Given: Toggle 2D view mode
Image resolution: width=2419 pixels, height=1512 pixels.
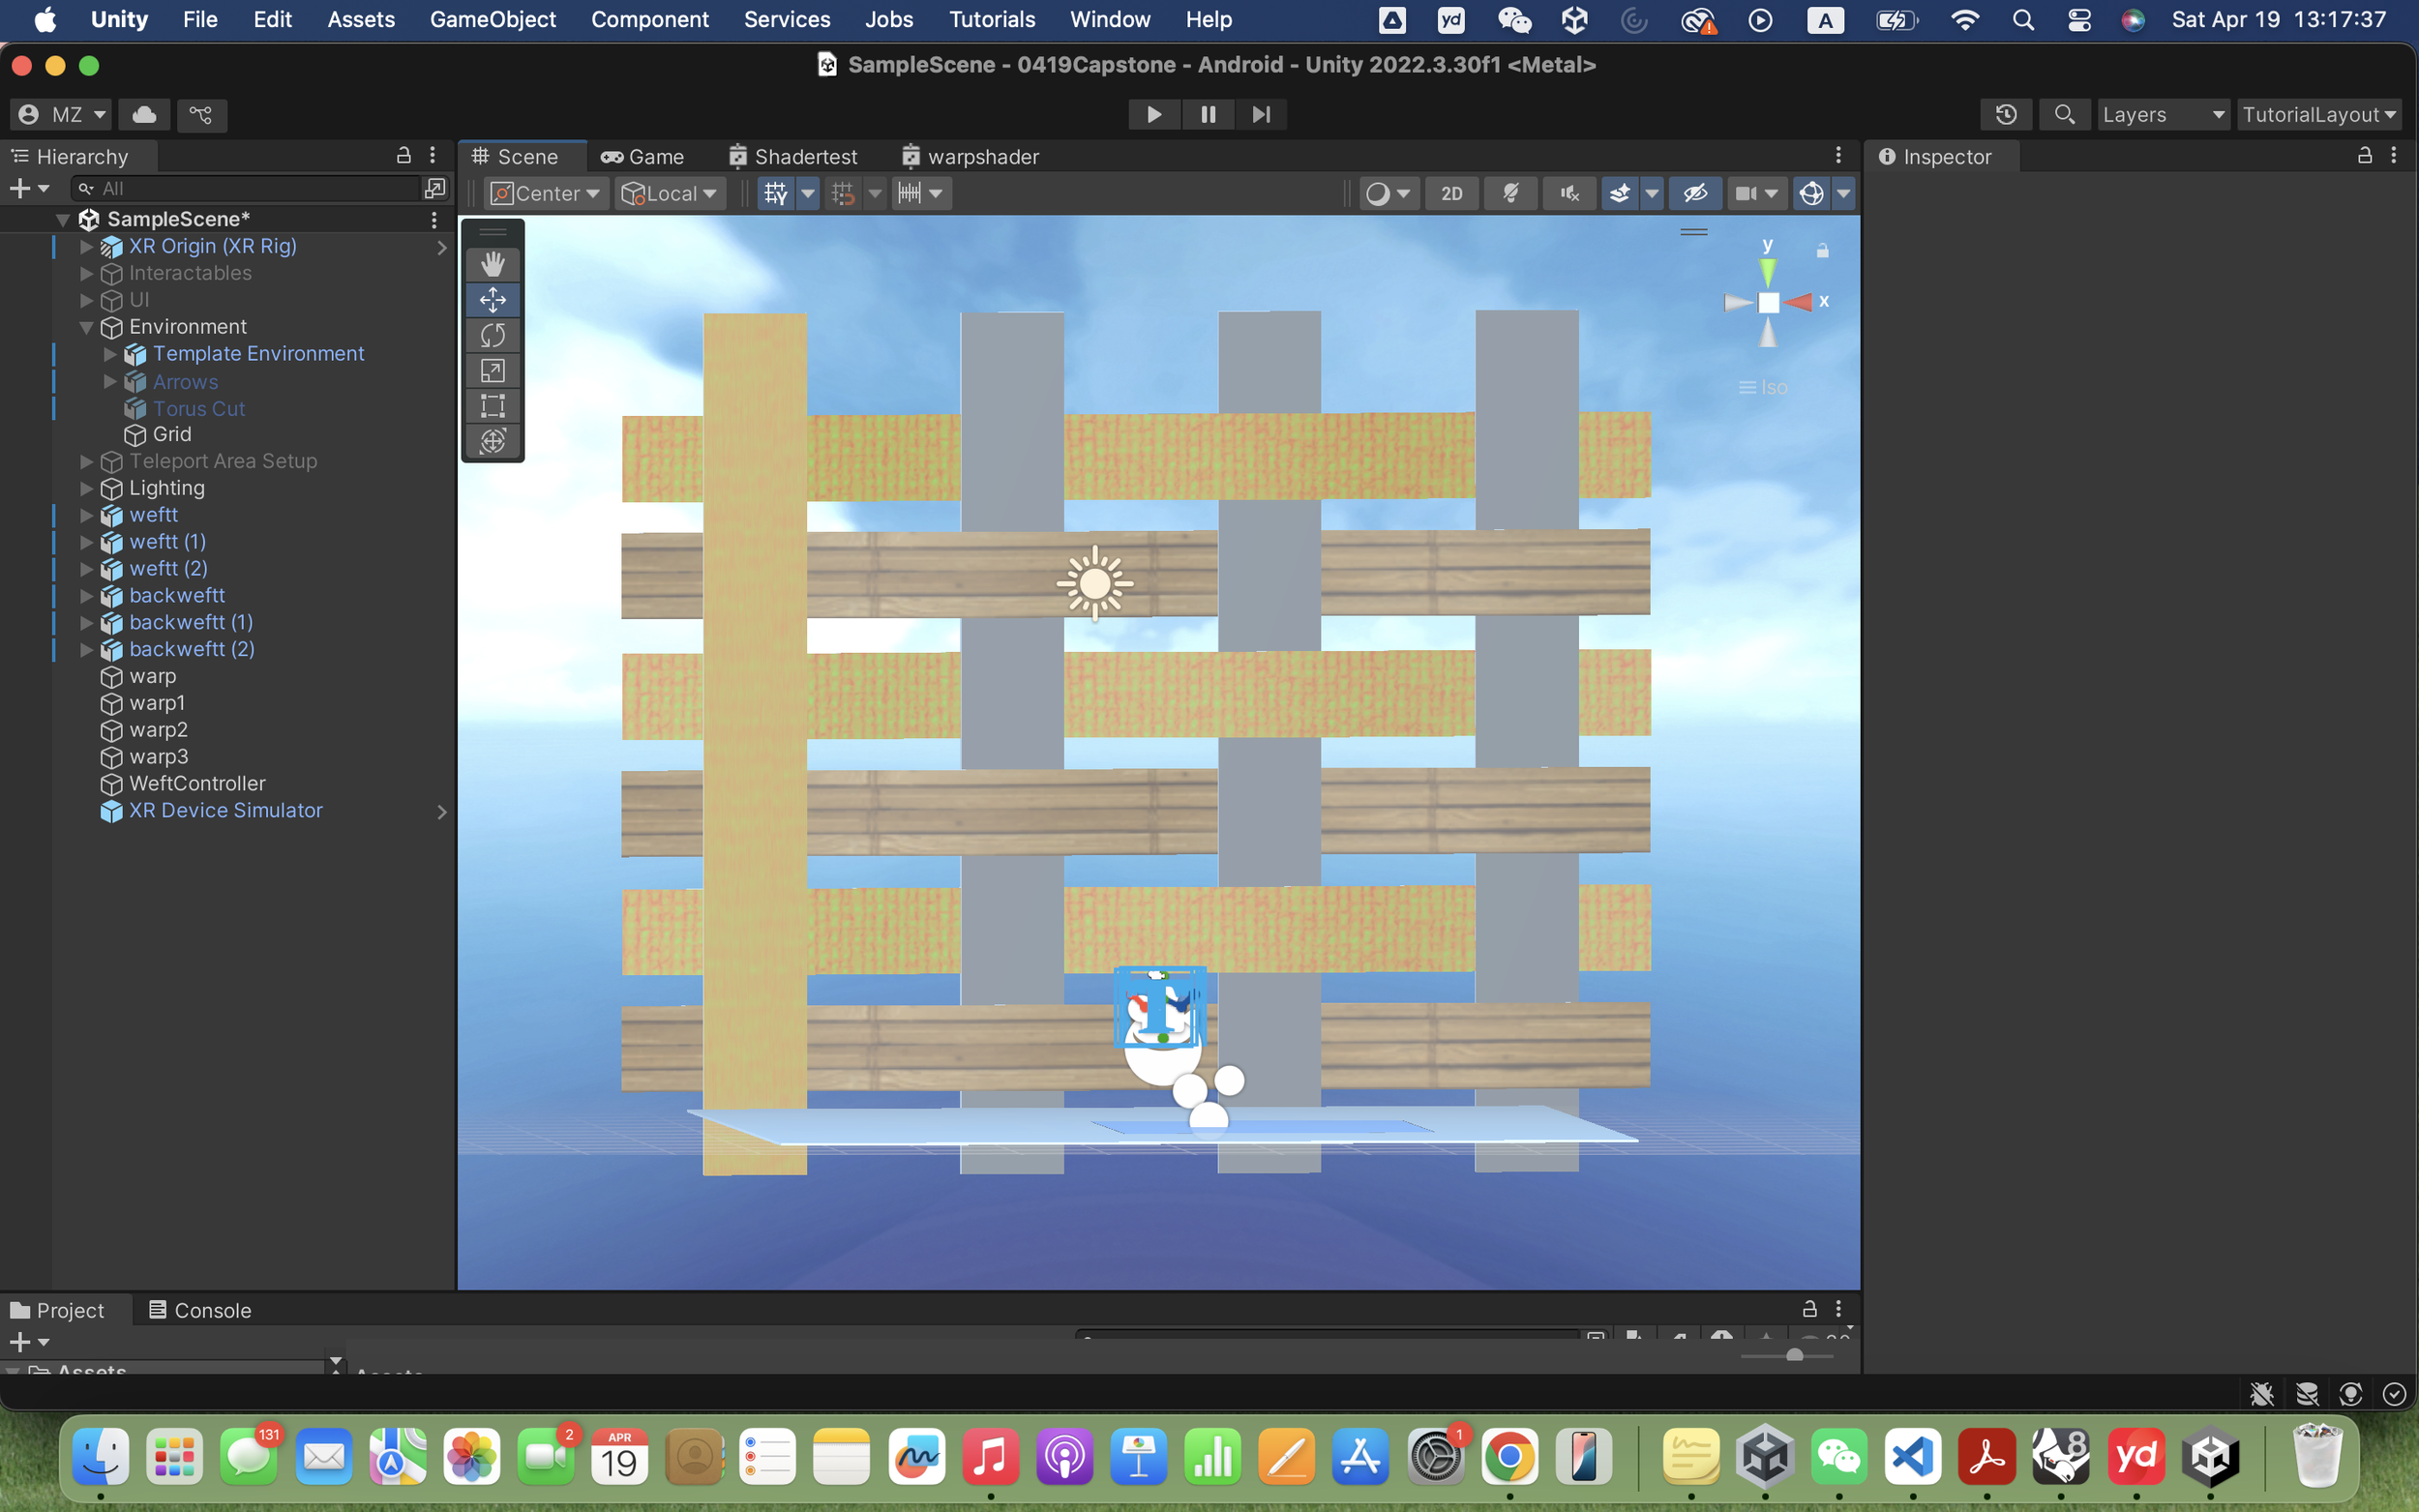Looking at the screenshot, I should (1451, 193).
